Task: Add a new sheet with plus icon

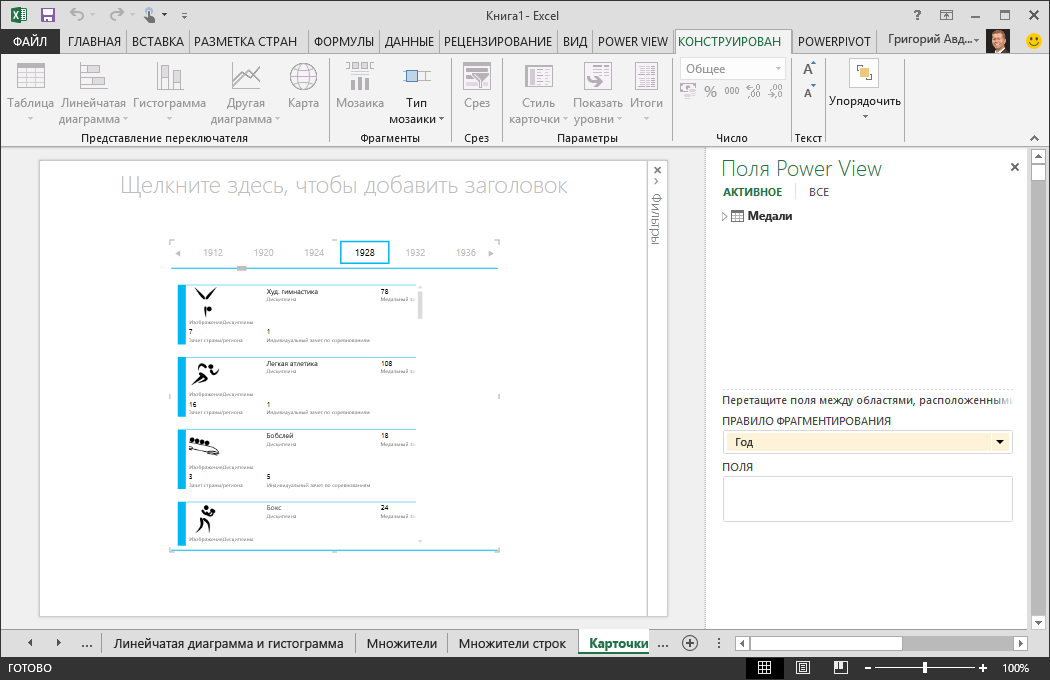Action: point(690,643)
